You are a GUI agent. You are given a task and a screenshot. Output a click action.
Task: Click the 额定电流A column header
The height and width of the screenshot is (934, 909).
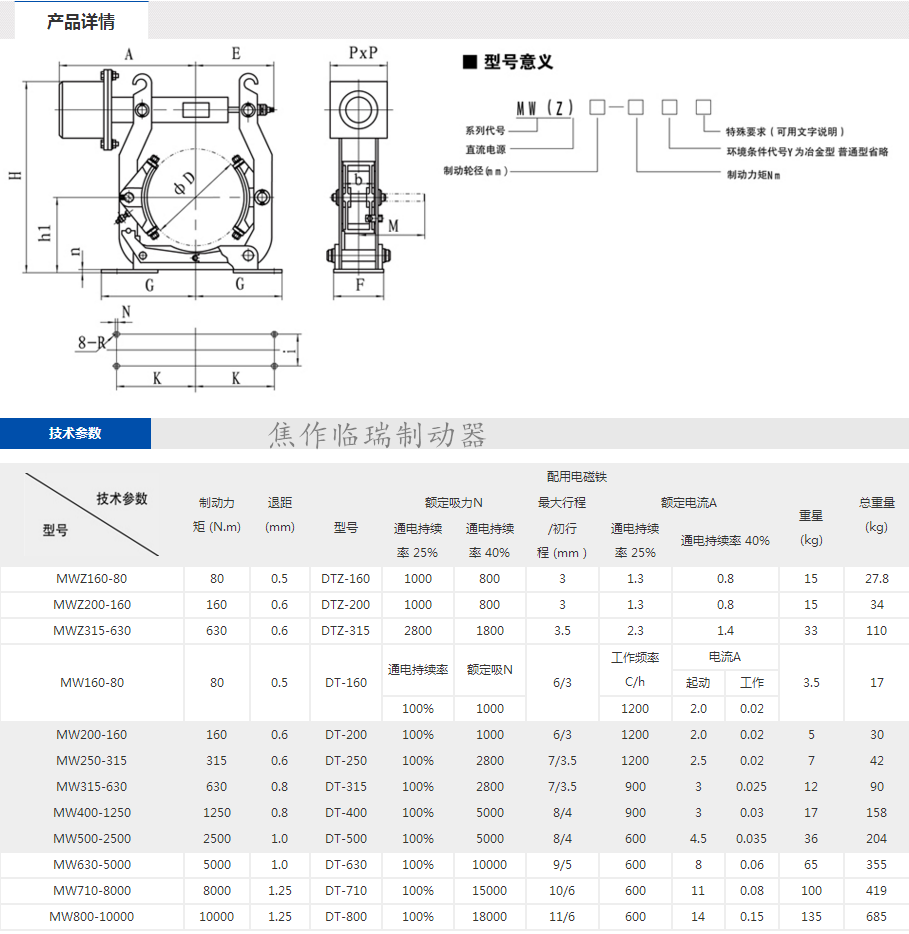pyautogui.click(x=688, y=503)
